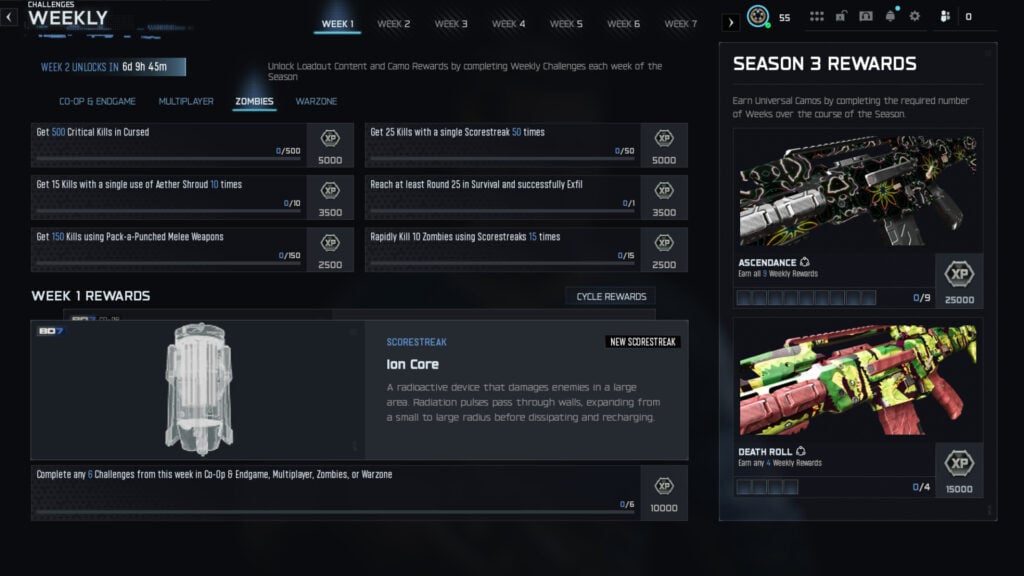Show more weeks with right chevron

(x=731, y=23)
